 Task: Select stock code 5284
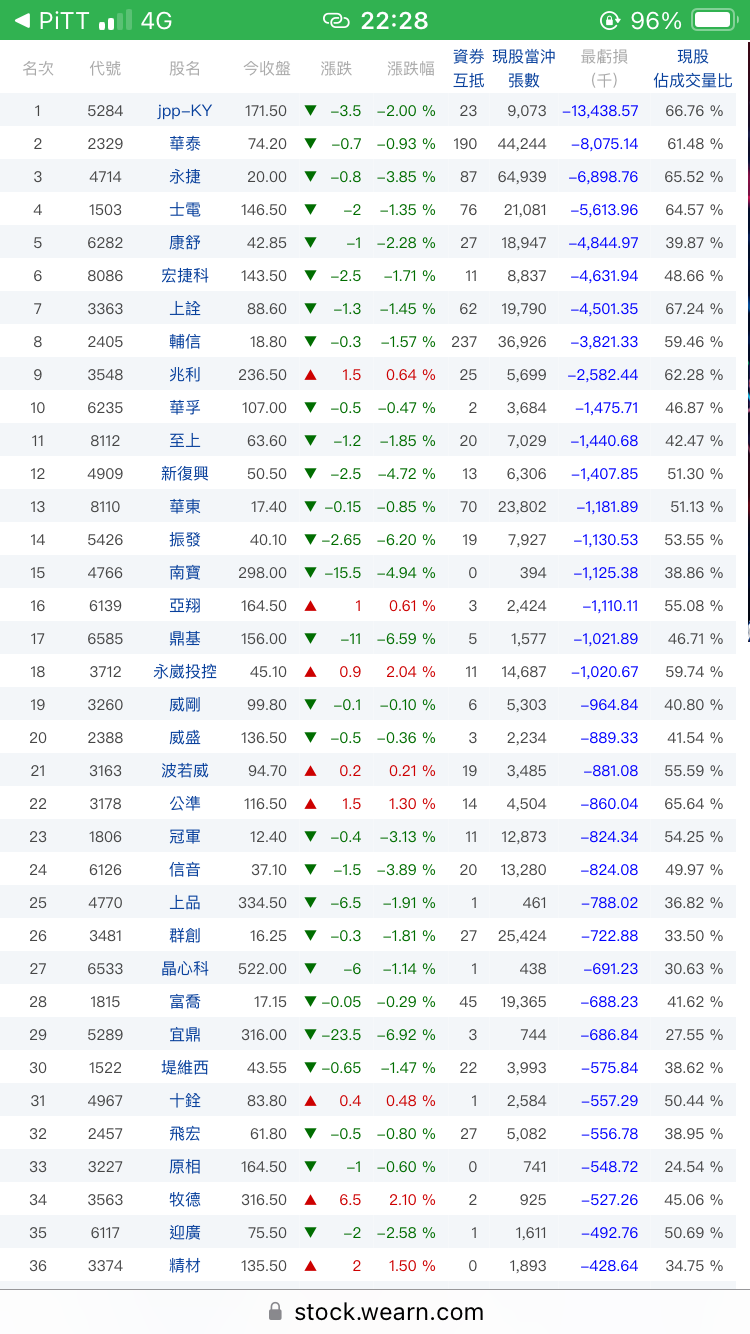coord(105,111)
